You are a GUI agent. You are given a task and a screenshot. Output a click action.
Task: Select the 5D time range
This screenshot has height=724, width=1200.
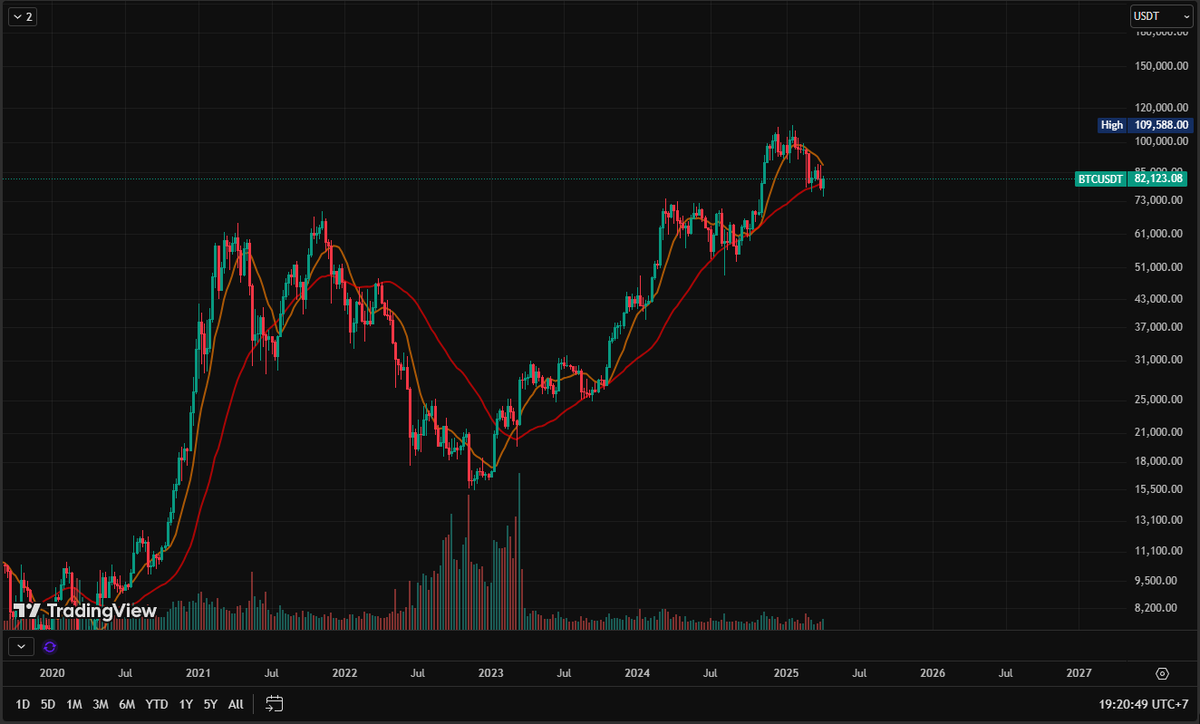pos(48,704)
